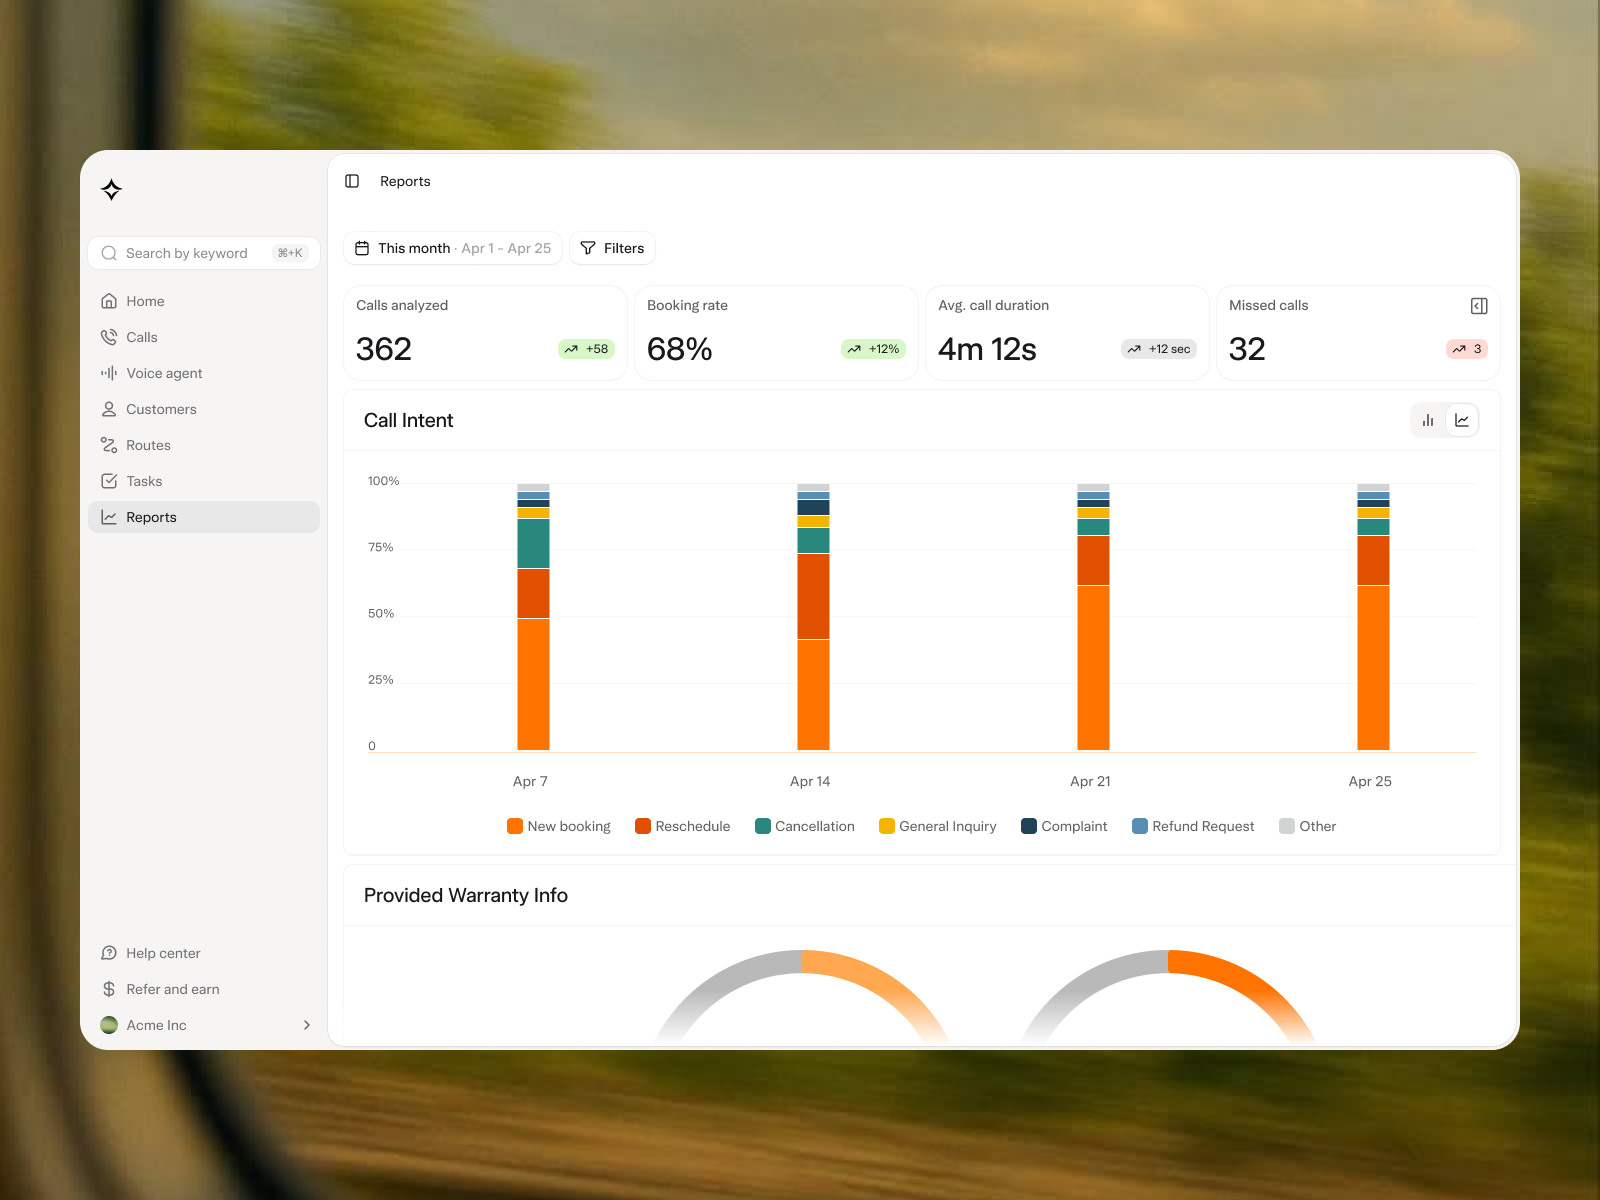Click the Help center question mark icon
1600x1200 pixels.
108,953
